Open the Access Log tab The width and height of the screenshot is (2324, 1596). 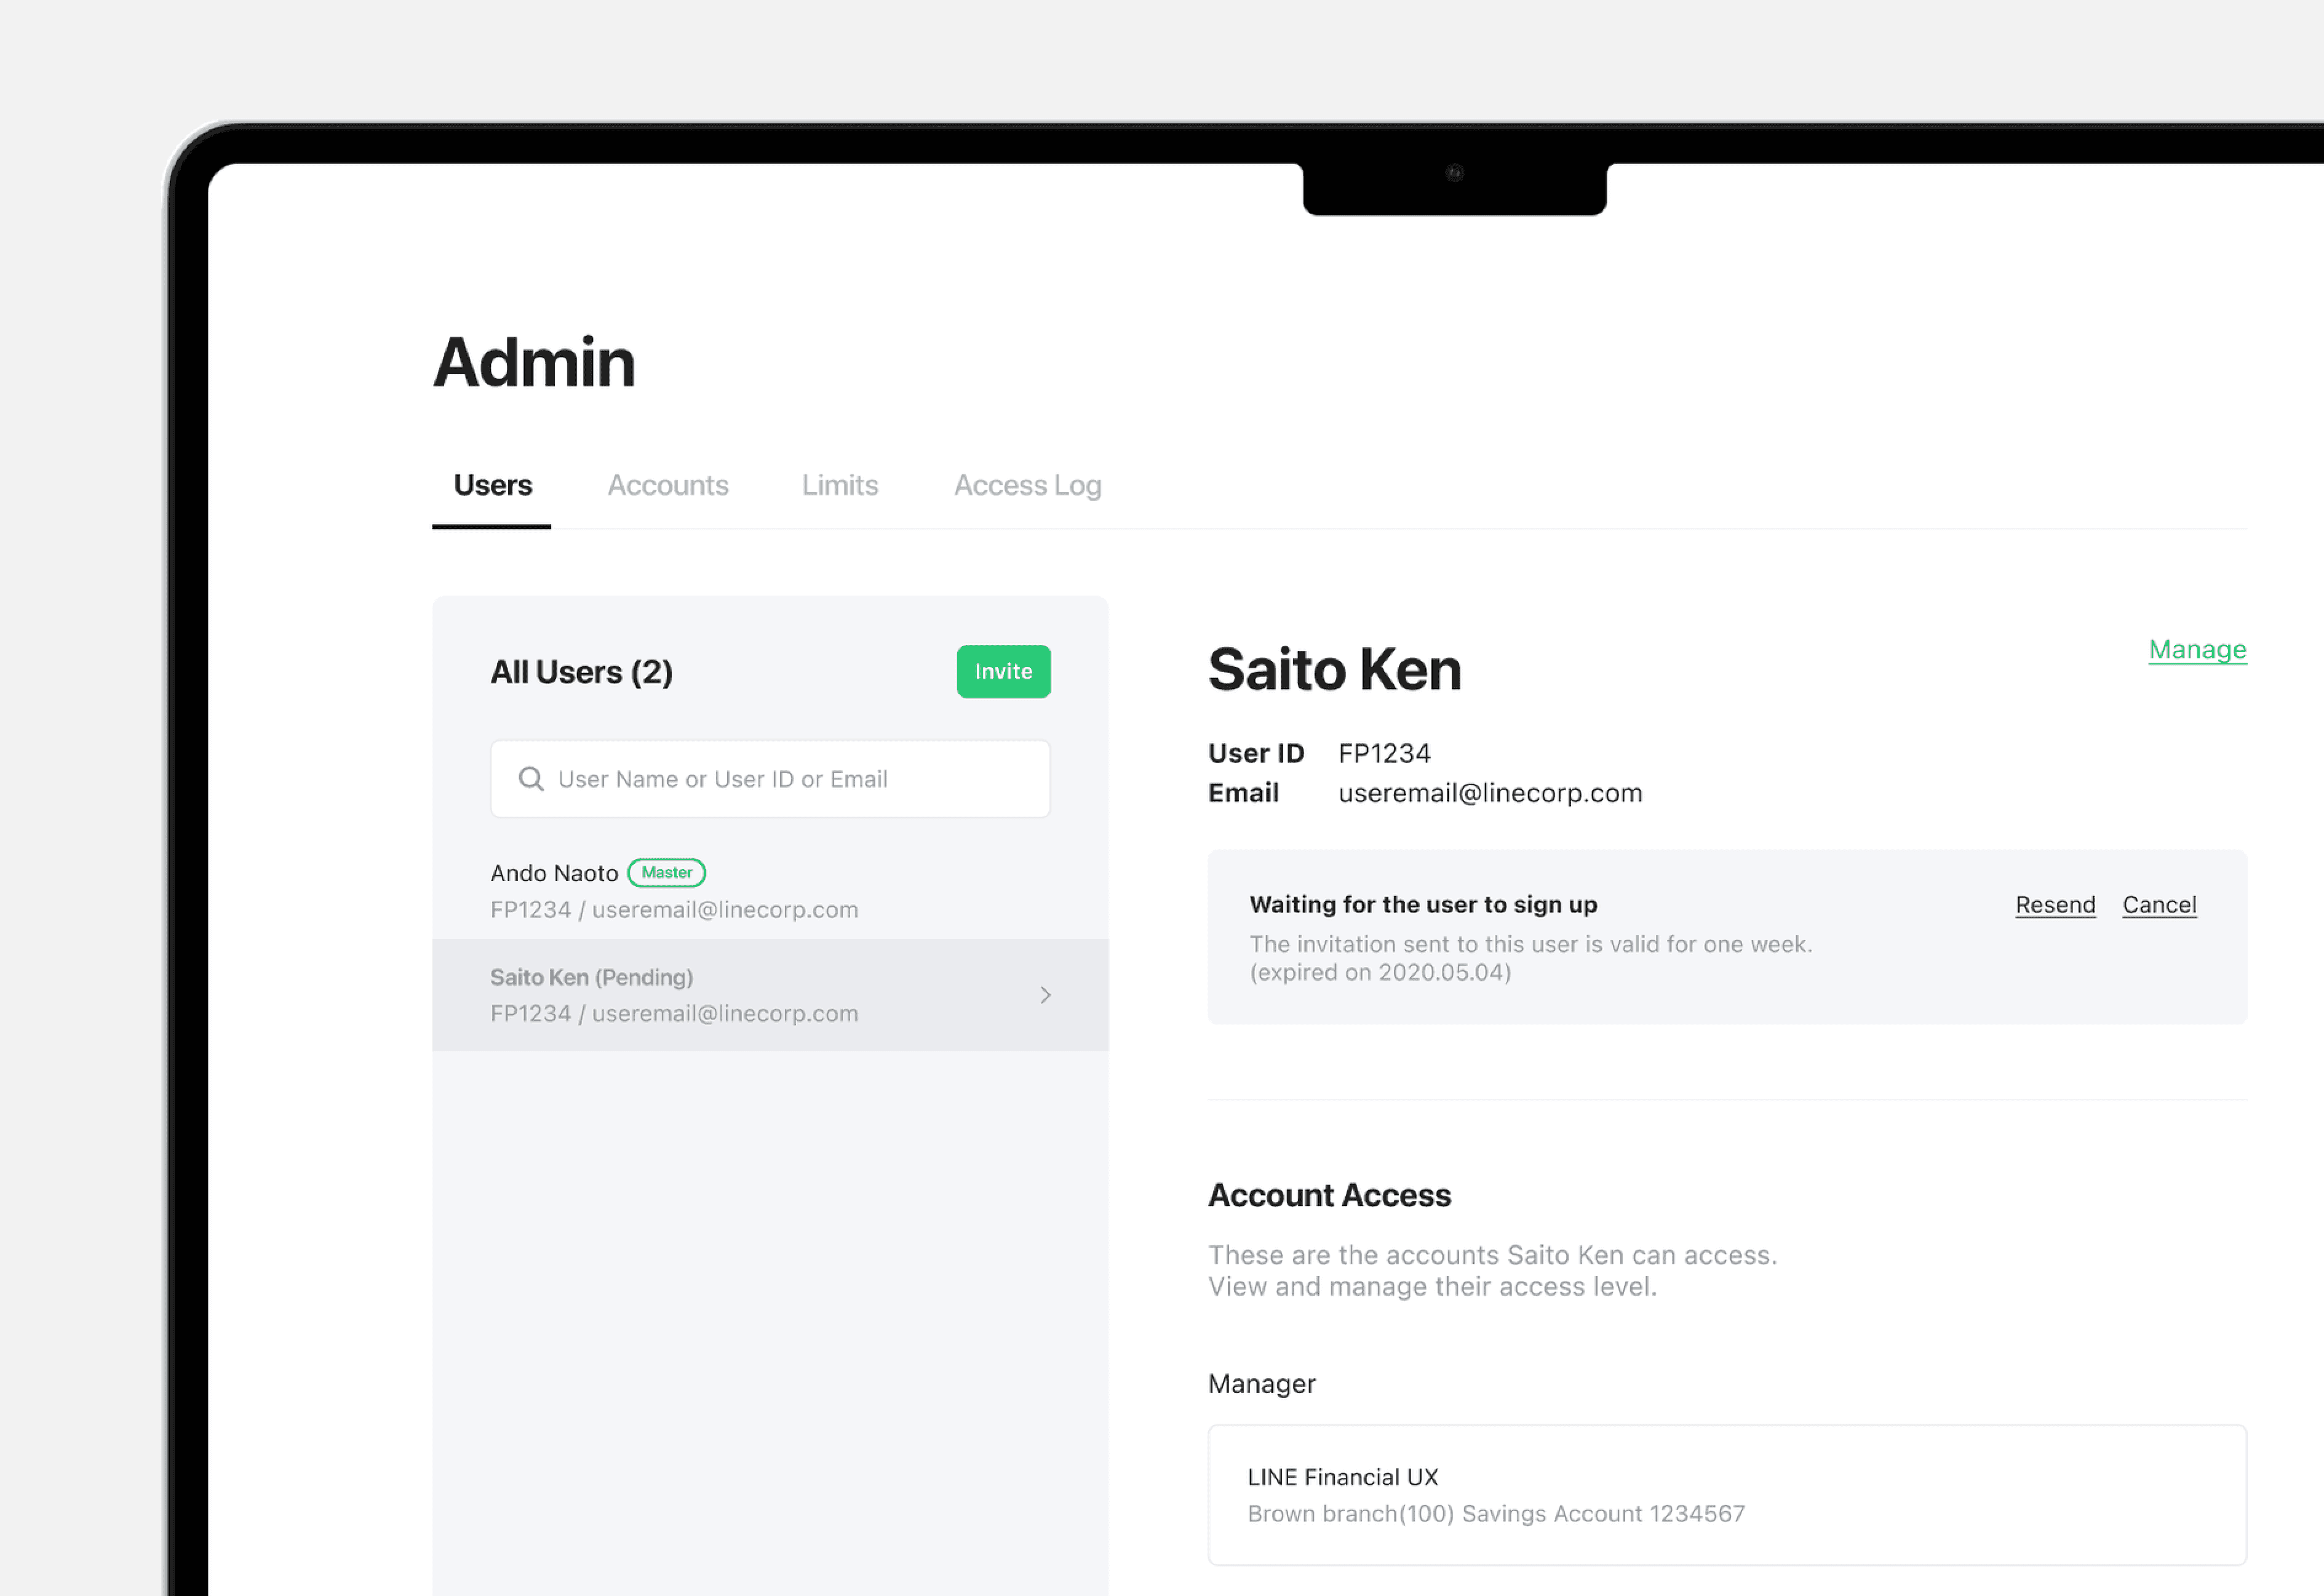(x=1027, y=486)
